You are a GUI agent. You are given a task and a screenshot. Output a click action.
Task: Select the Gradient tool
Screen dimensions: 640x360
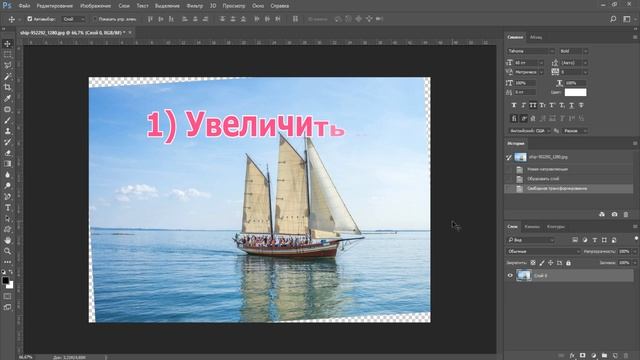(x=7, y=164)
